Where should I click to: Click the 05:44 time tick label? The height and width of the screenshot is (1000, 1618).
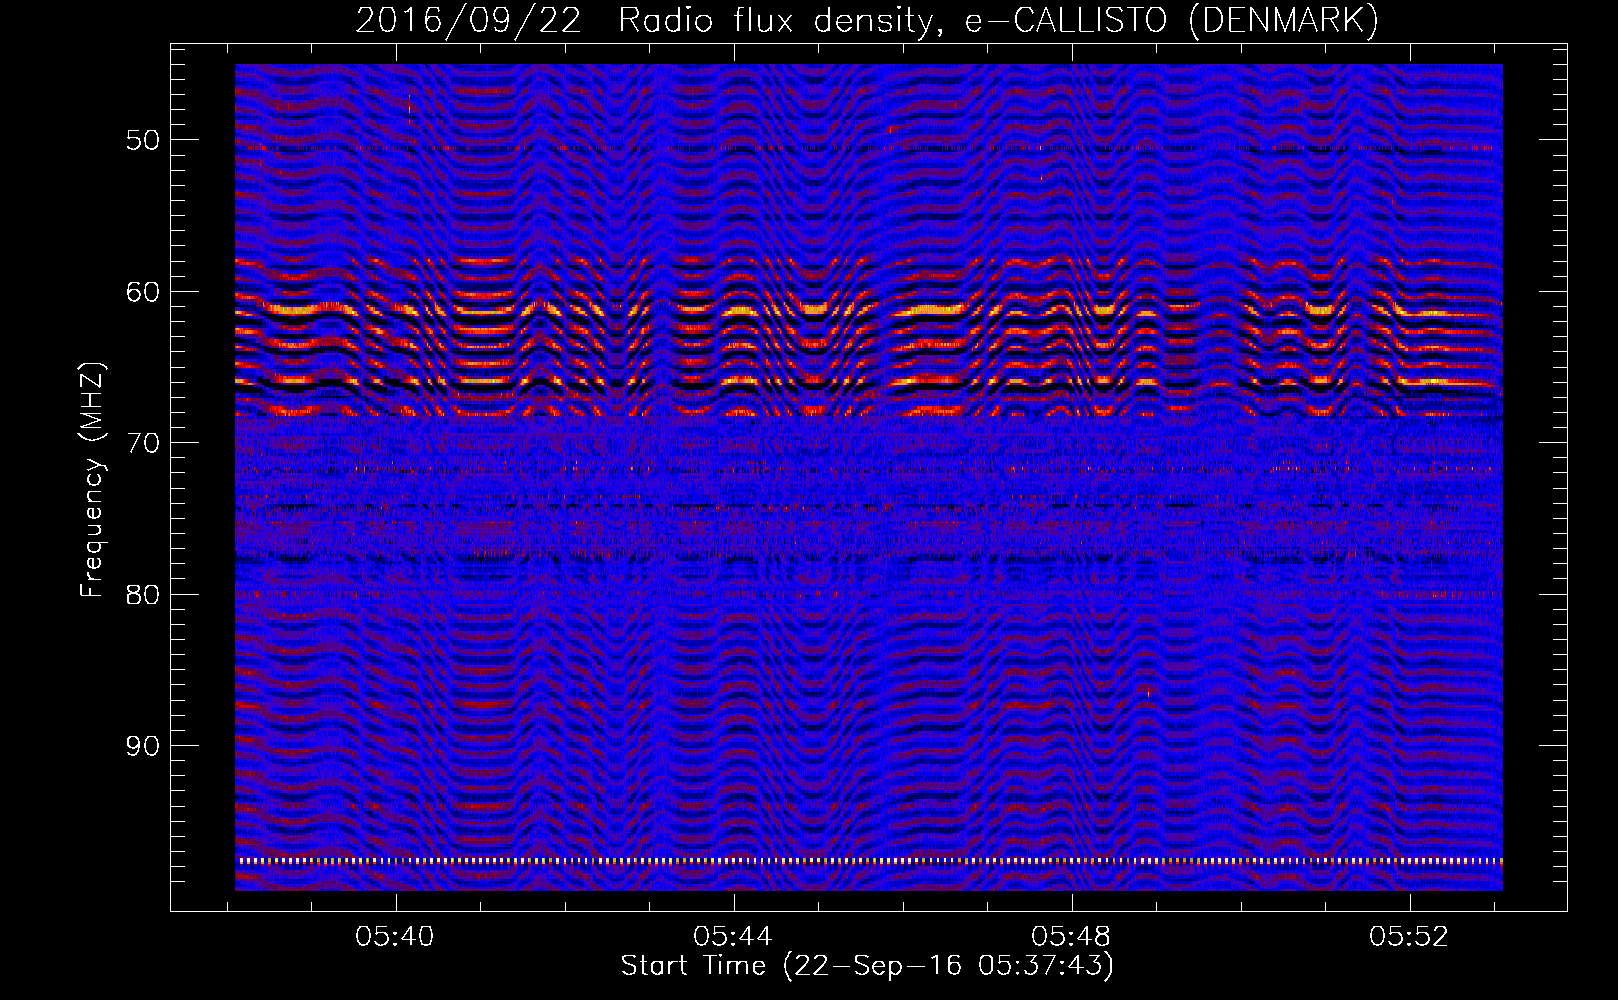coord(733,936)
